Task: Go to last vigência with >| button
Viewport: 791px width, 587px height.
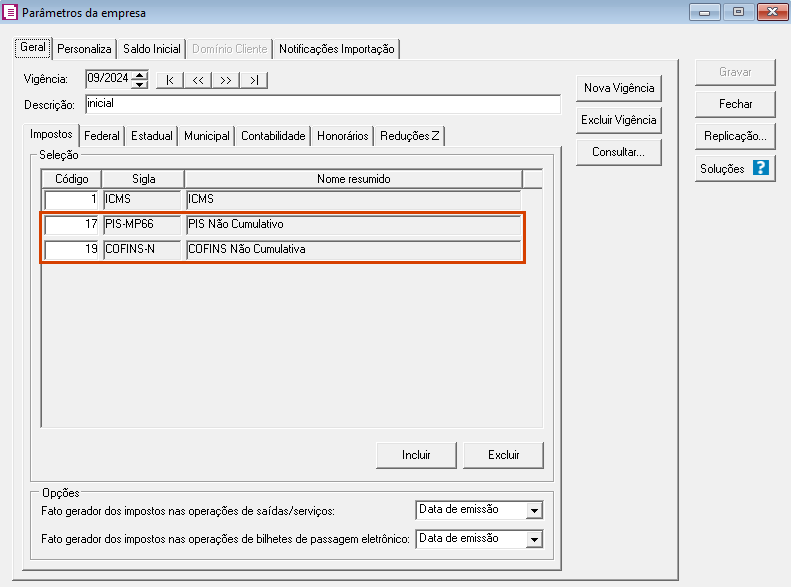Action: click(x=254, y=80)
